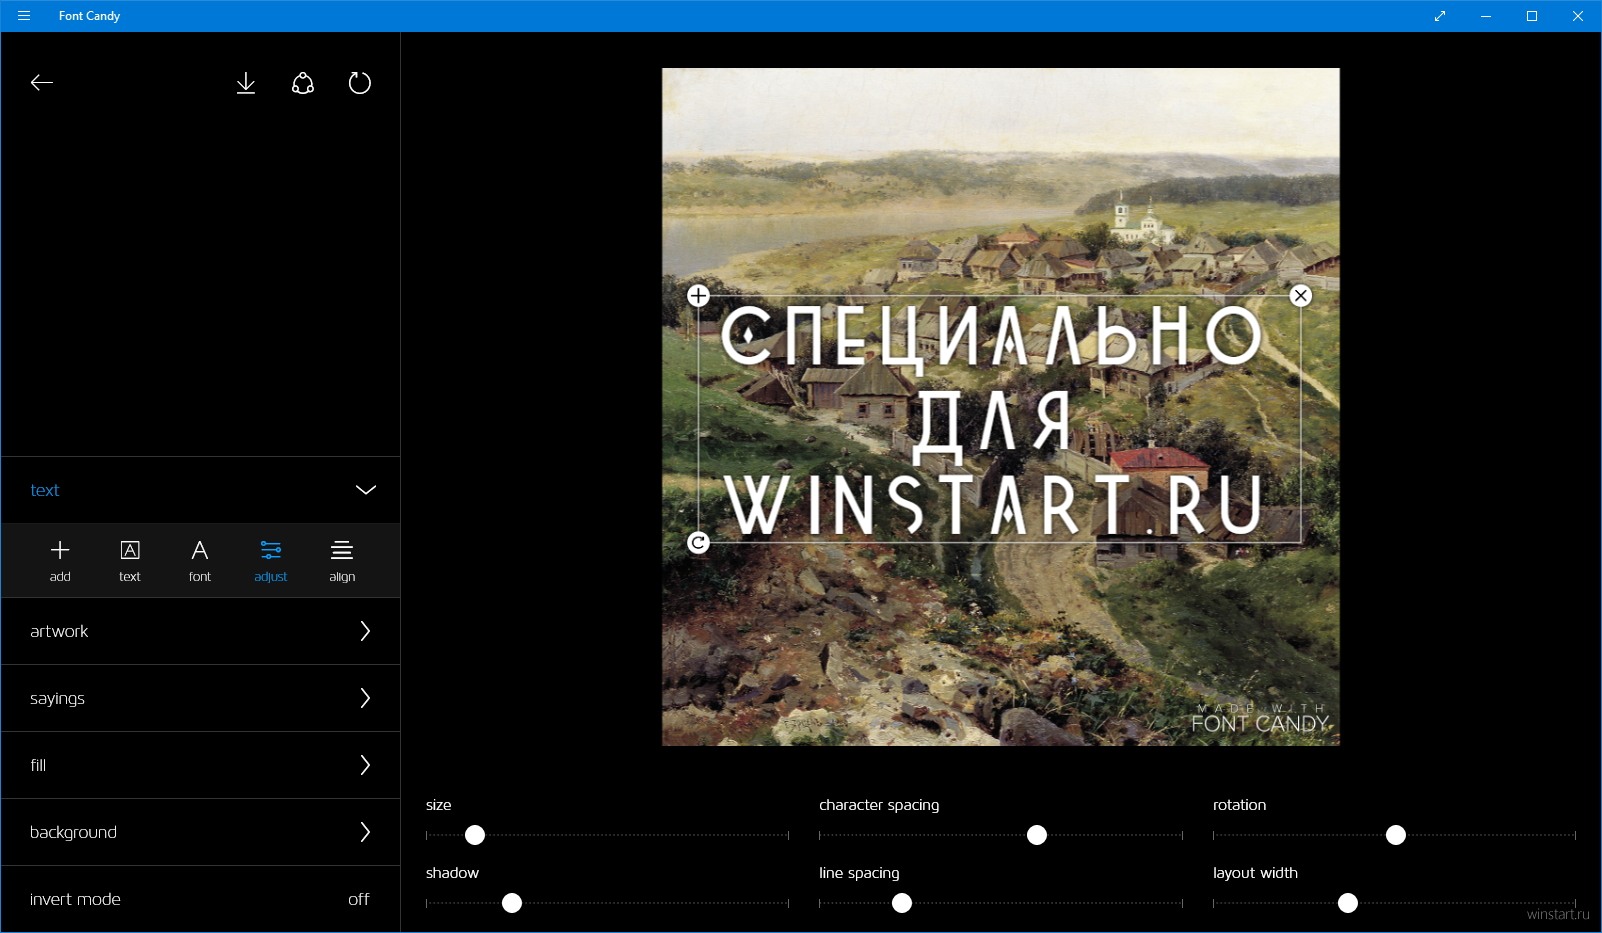The width and height of the screenshot is (1602, 933).
Task: Select the text overlay on the painting
Action: pos(999,420)
